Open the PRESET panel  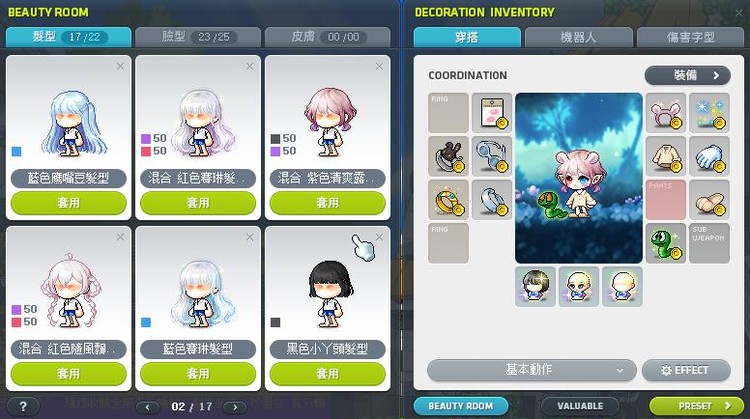(x=696, y=406)
